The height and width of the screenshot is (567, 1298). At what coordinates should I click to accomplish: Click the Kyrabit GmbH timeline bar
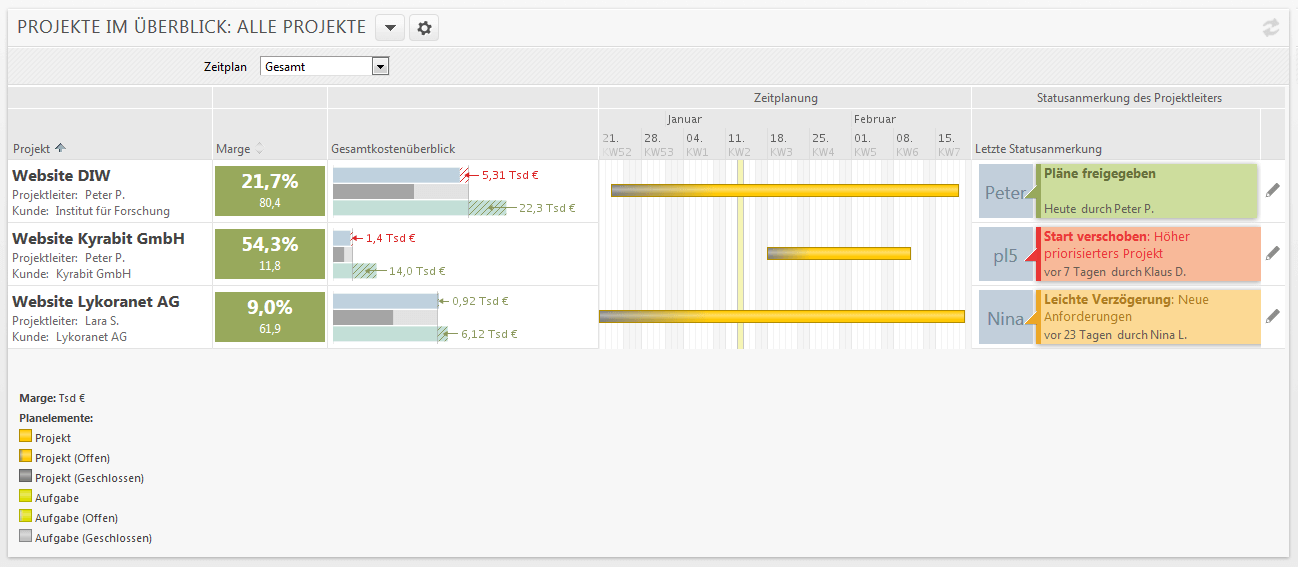point(840,253)
